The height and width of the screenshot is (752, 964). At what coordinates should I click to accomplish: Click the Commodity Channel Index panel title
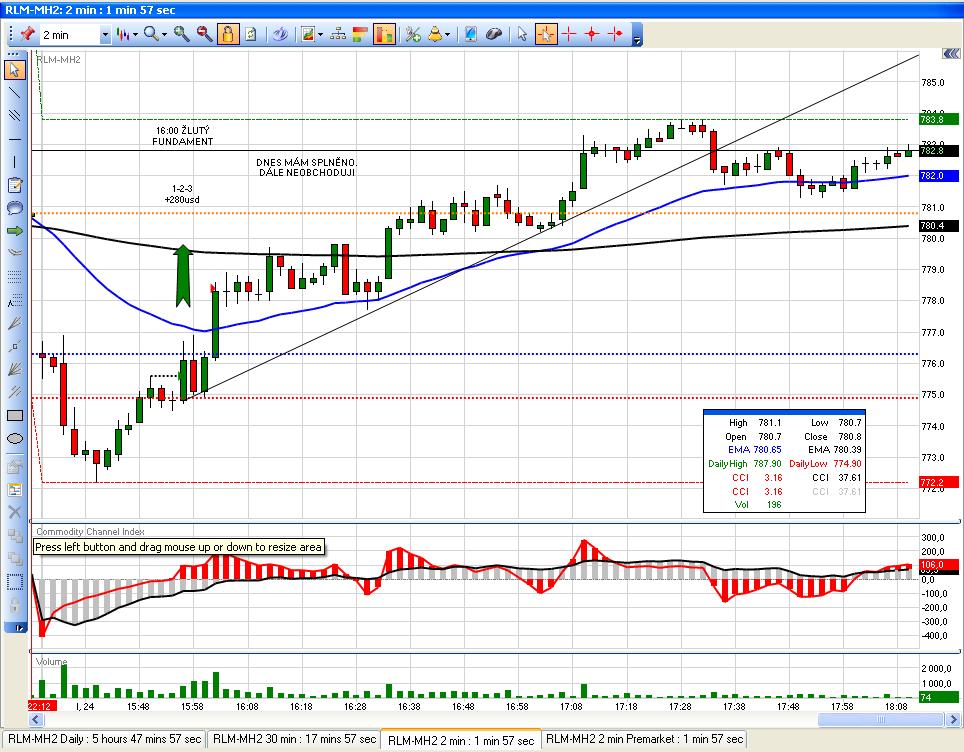click(90, 531)
